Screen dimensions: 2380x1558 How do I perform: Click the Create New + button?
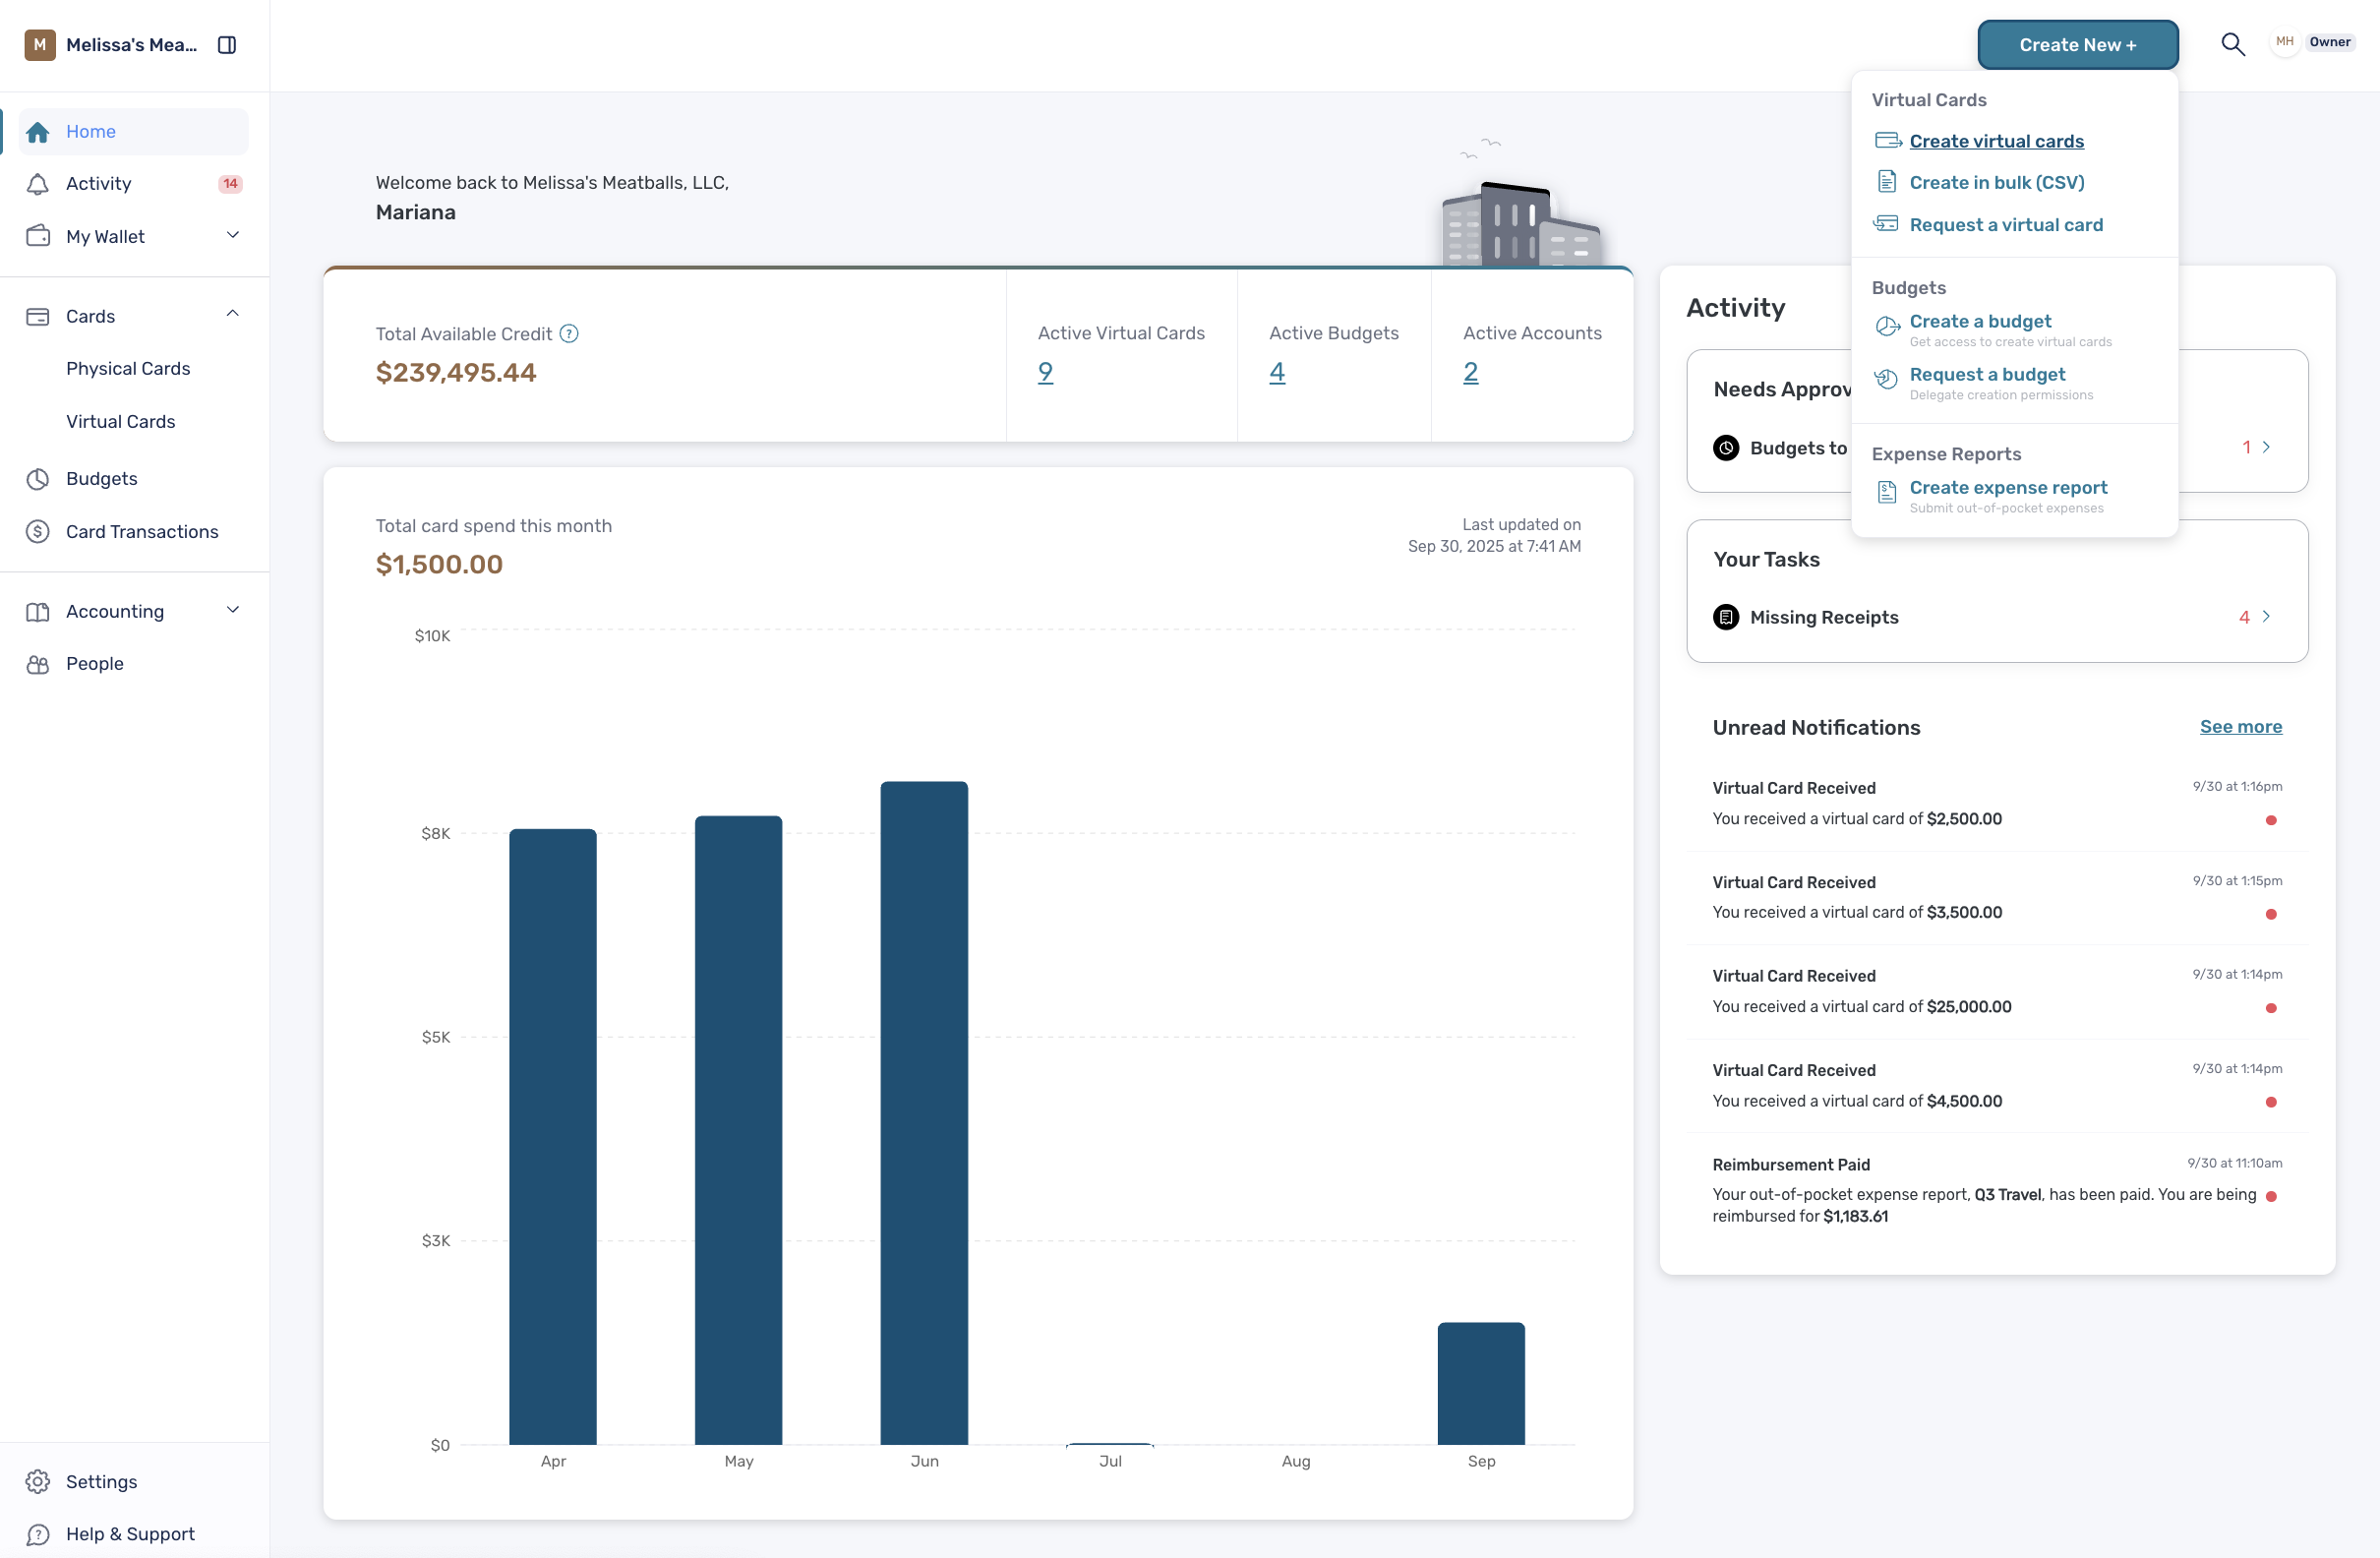tap(2077, 45)
